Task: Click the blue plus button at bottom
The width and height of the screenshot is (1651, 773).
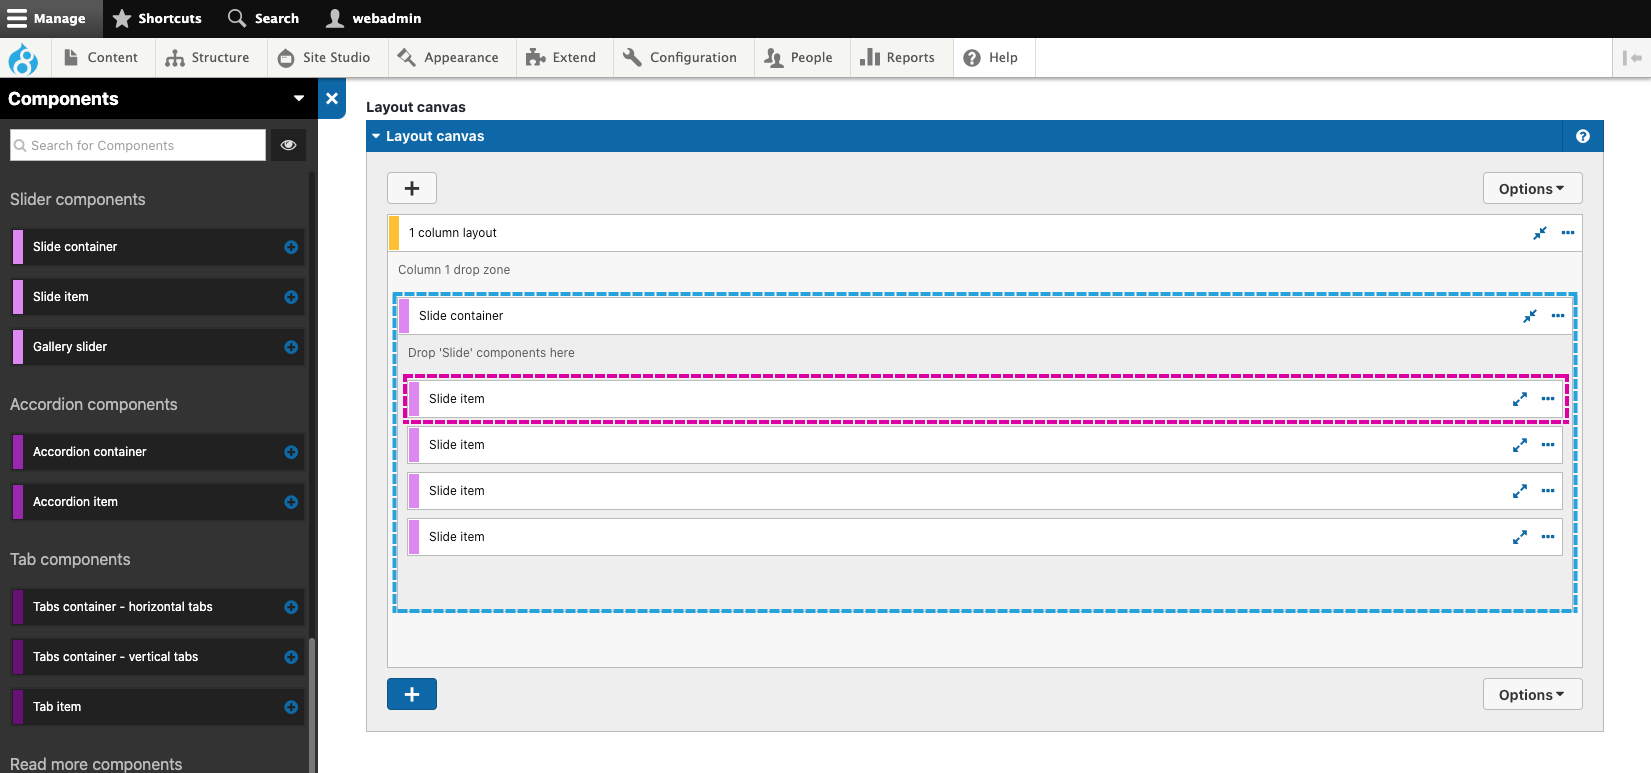Action: [412, 694]
